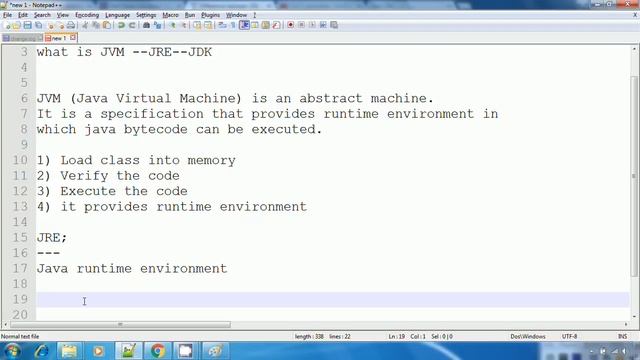The width and height of the screenshot is (640, 360).
Task: Toggle Word Wrap in the toolbar
Action: point(222,25)
